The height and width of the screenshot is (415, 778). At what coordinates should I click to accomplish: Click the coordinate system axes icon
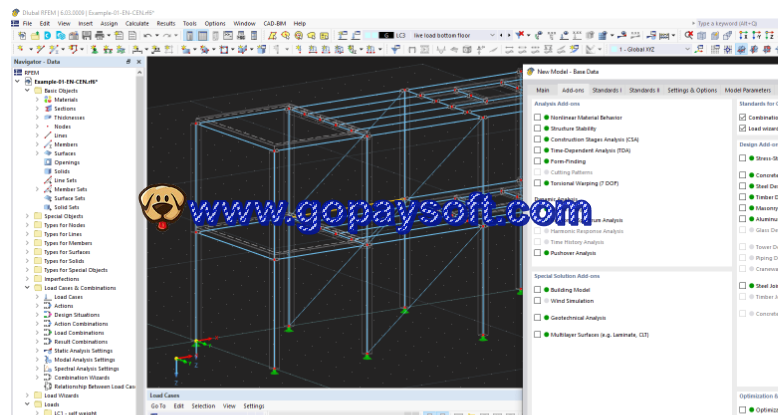(x=699, y=49)
